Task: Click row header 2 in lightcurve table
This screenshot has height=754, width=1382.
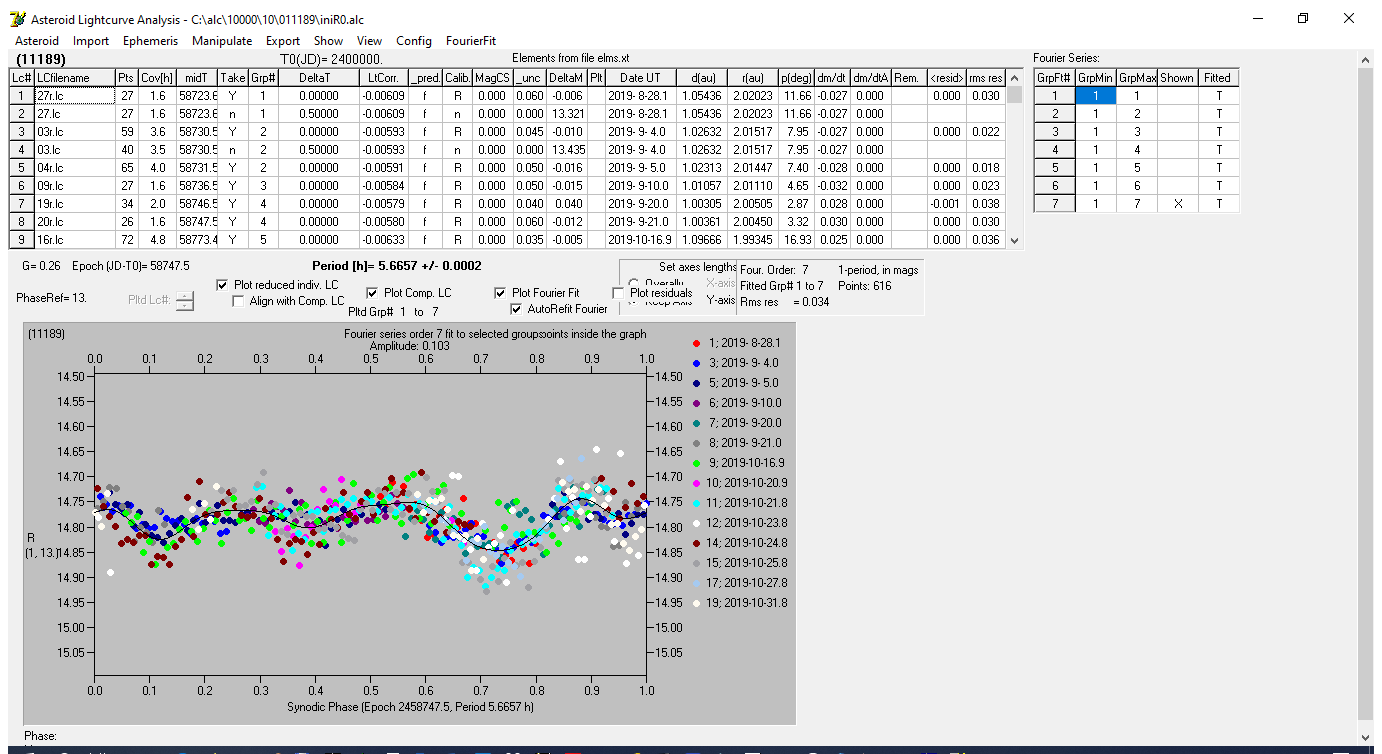Action: click(22, 114)
